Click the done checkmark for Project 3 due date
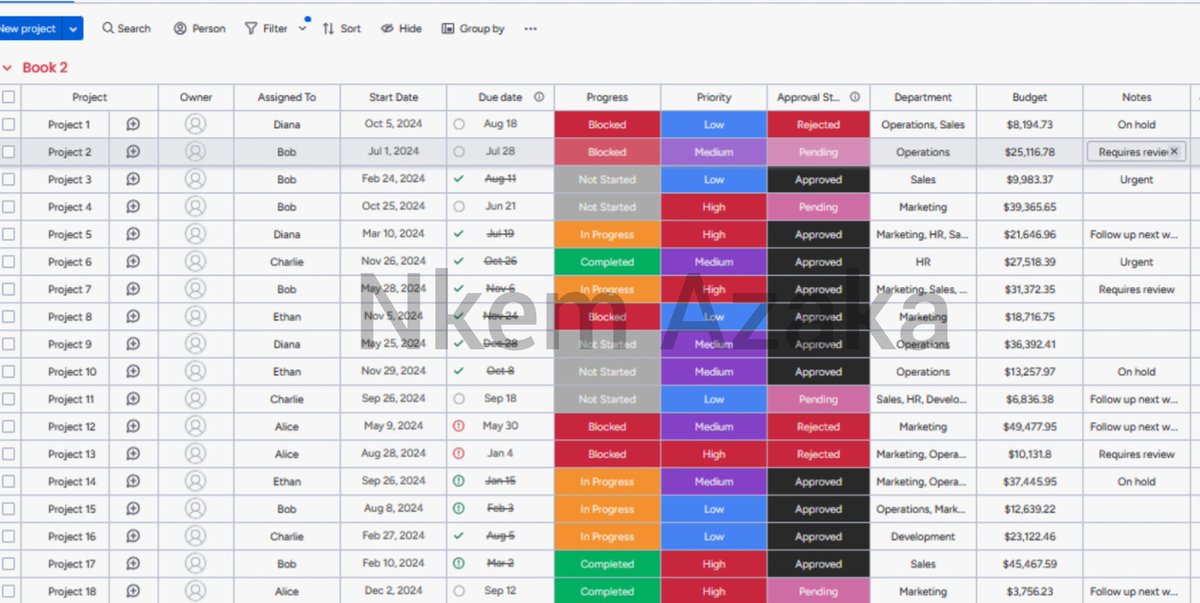The height and width of the screenshot is (603, 1200). click(x=459, y=178)
